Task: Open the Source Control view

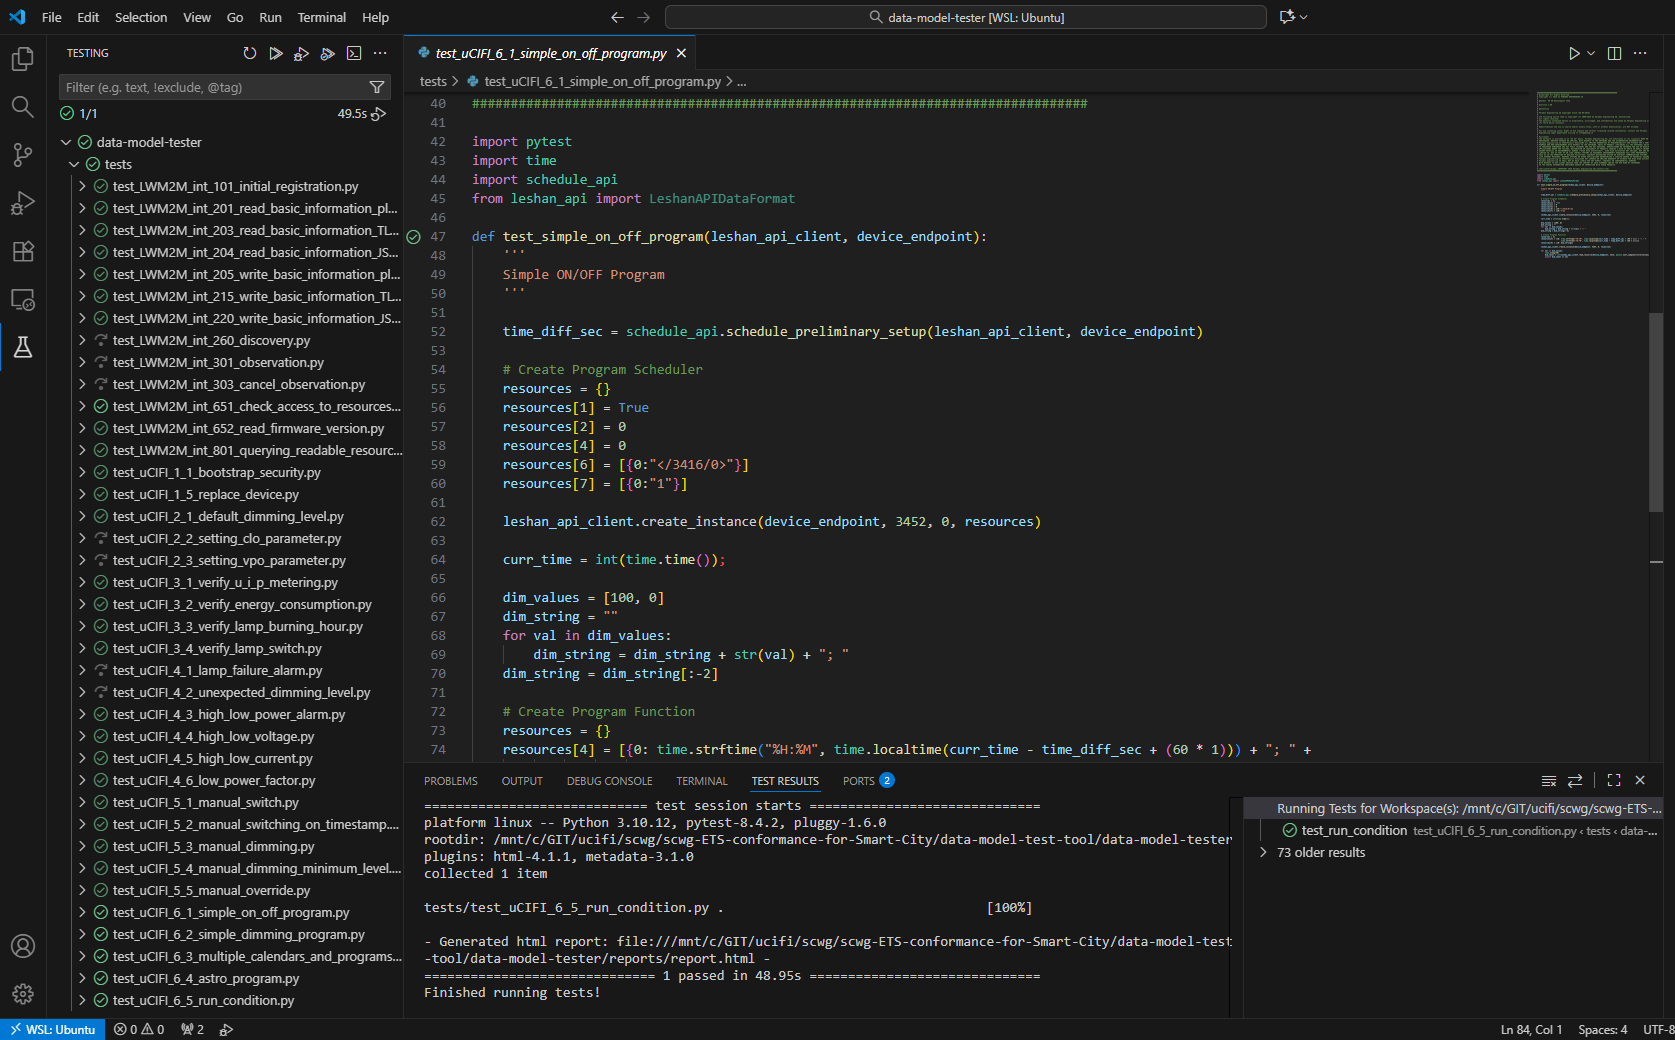Action: click(x=22, y=155)
